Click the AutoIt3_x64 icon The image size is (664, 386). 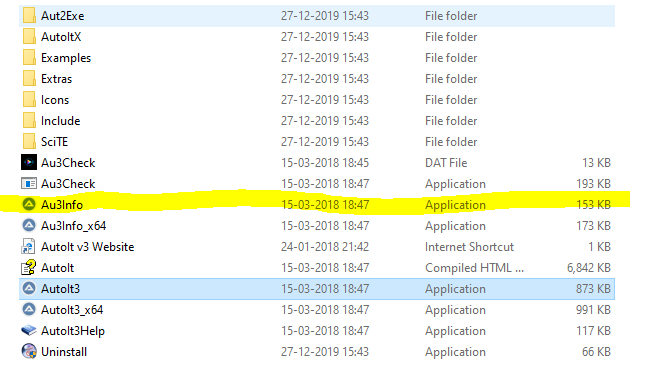(29, 310)
